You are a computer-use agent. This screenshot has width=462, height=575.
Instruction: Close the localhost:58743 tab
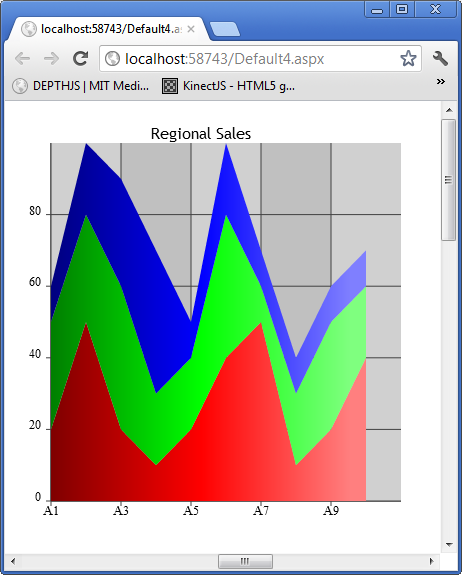click(x=191, y=29)
